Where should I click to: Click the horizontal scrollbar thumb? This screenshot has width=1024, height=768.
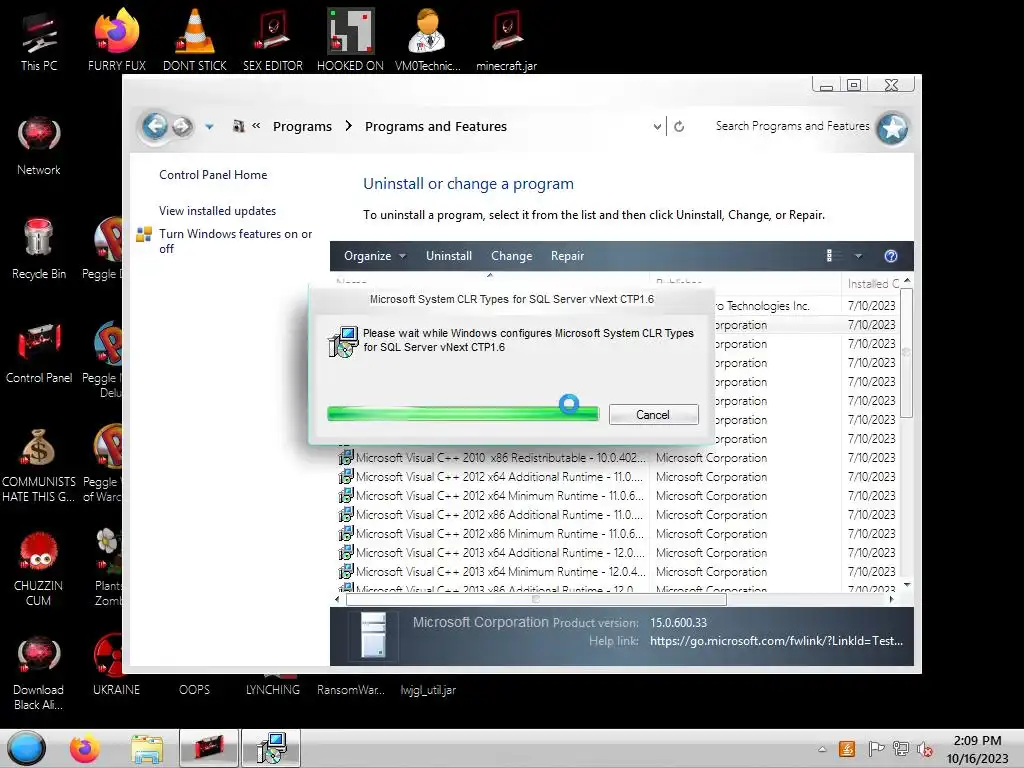coord(536,600)
